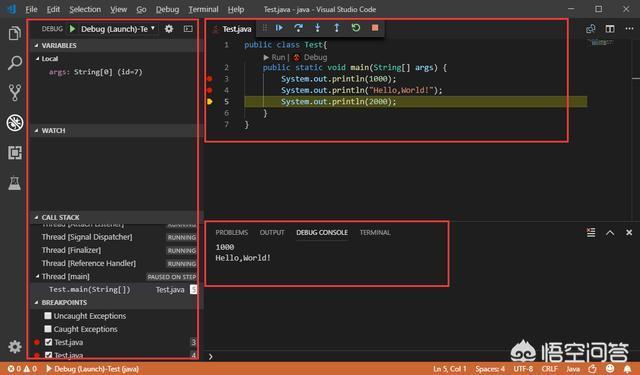The height and width of the screenshot is (375, 640).
Task: Open editor More Actions ellipsis
Action: [629, 29]
